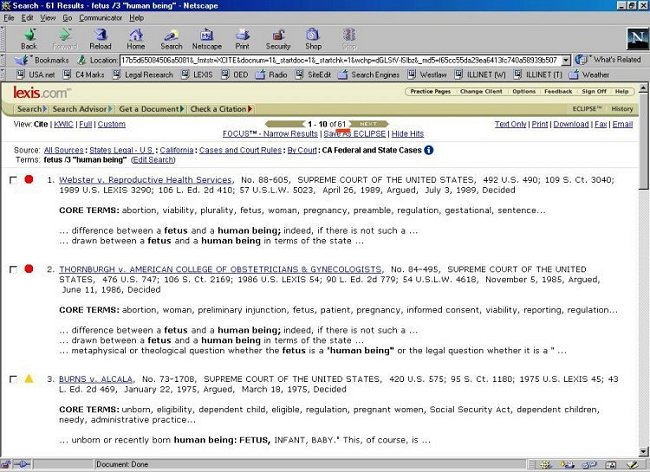This screenshot has width=650, height=472.
Task: Click the Edit Search link
Action: pos(153,160)
